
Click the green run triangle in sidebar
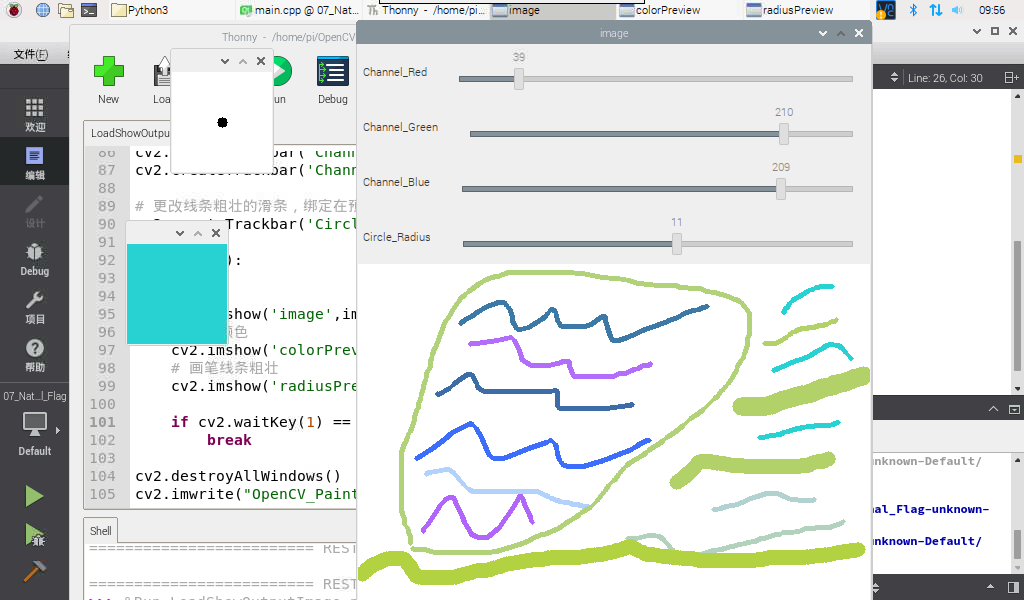tap(34, 496)
